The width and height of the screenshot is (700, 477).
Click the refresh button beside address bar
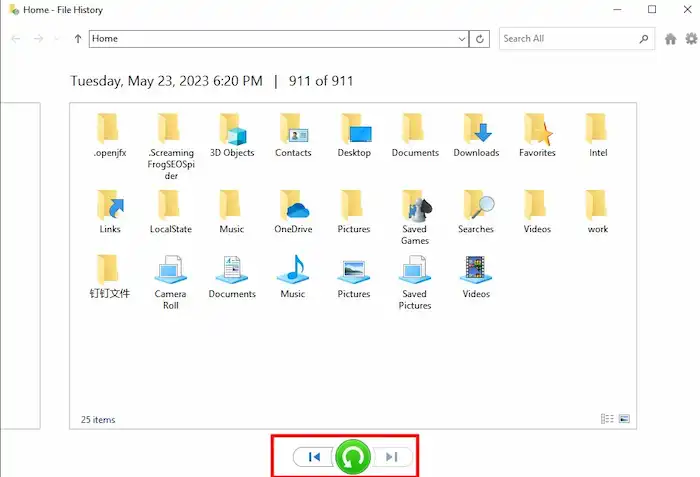point(481,39)
